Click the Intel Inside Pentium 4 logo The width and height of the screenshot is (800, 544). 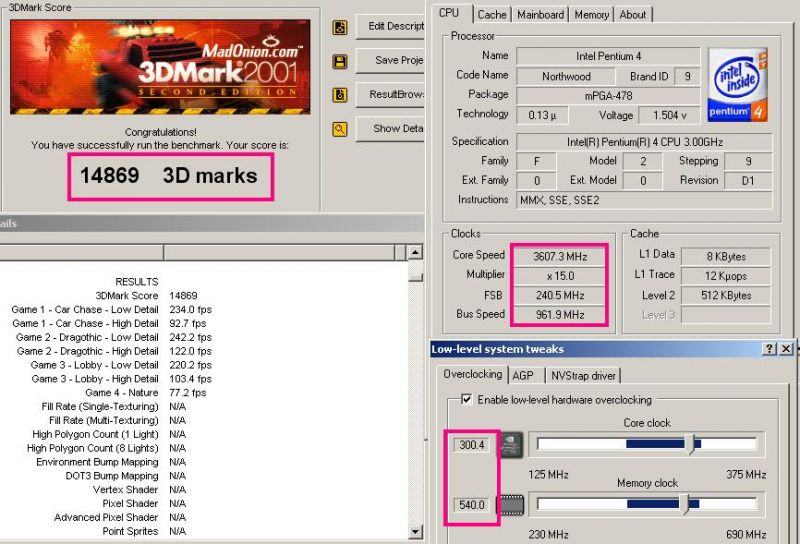tap(737, 85)
